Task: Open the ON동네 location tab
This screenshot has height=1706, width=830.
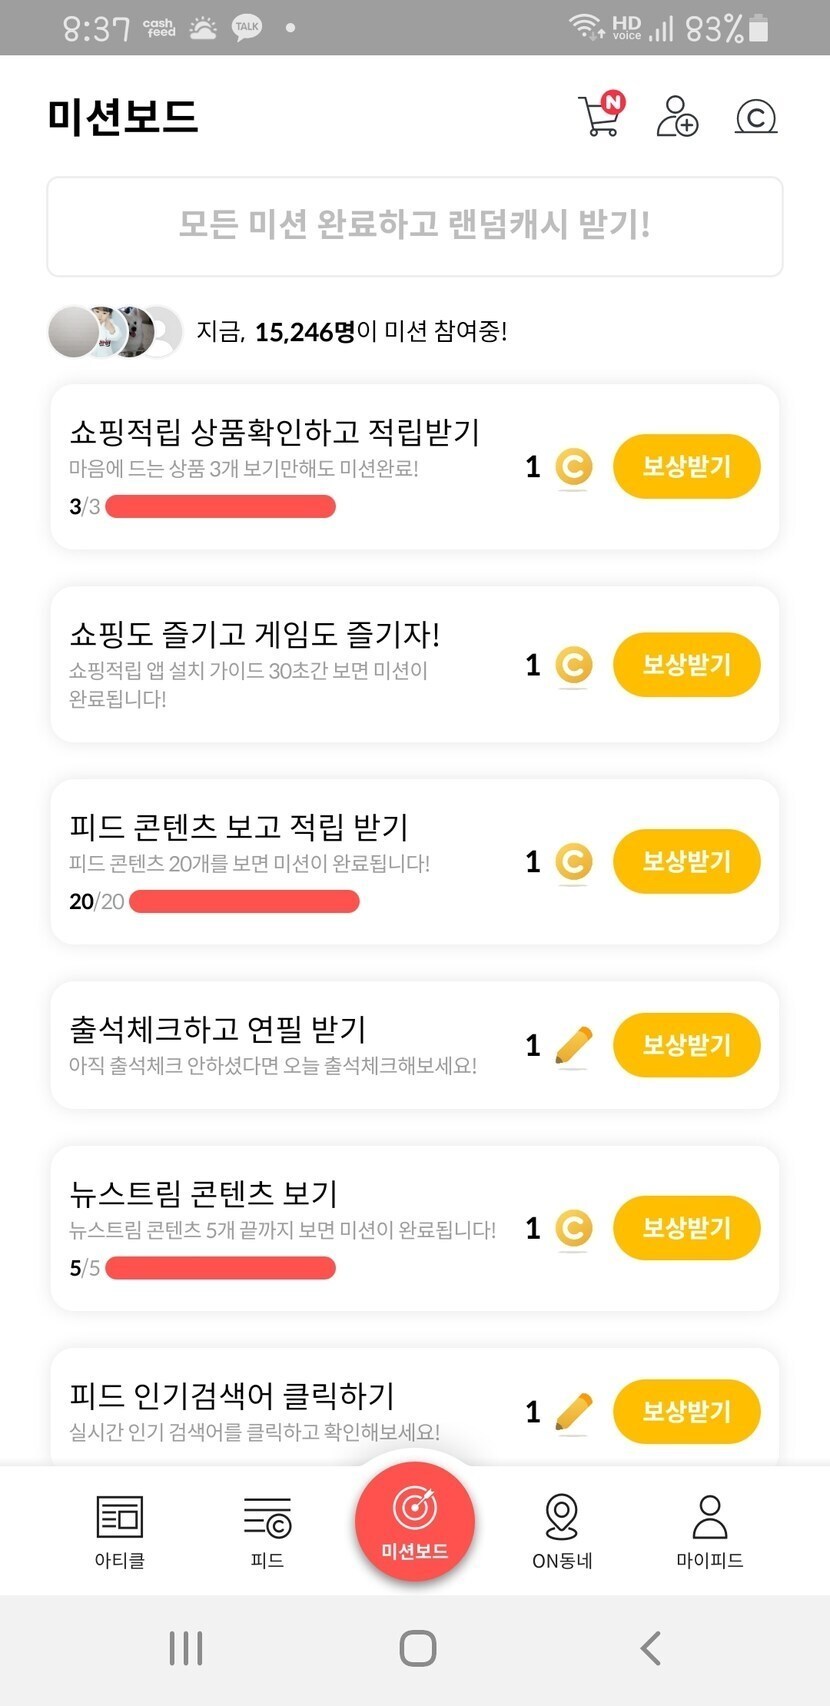Action: 562,1530
